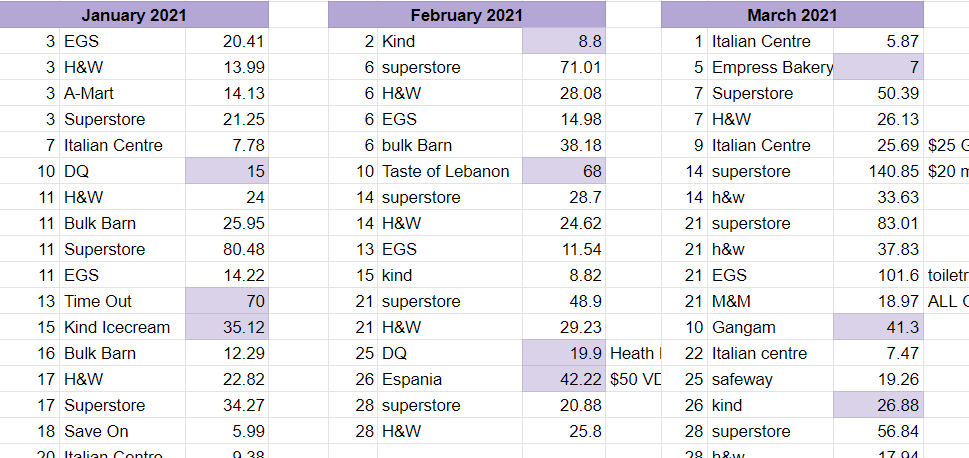Image resolution: width=969 pixels, height=458 pixels.
Task: Select the January 2021 header cell
Action: pos(133,15)
